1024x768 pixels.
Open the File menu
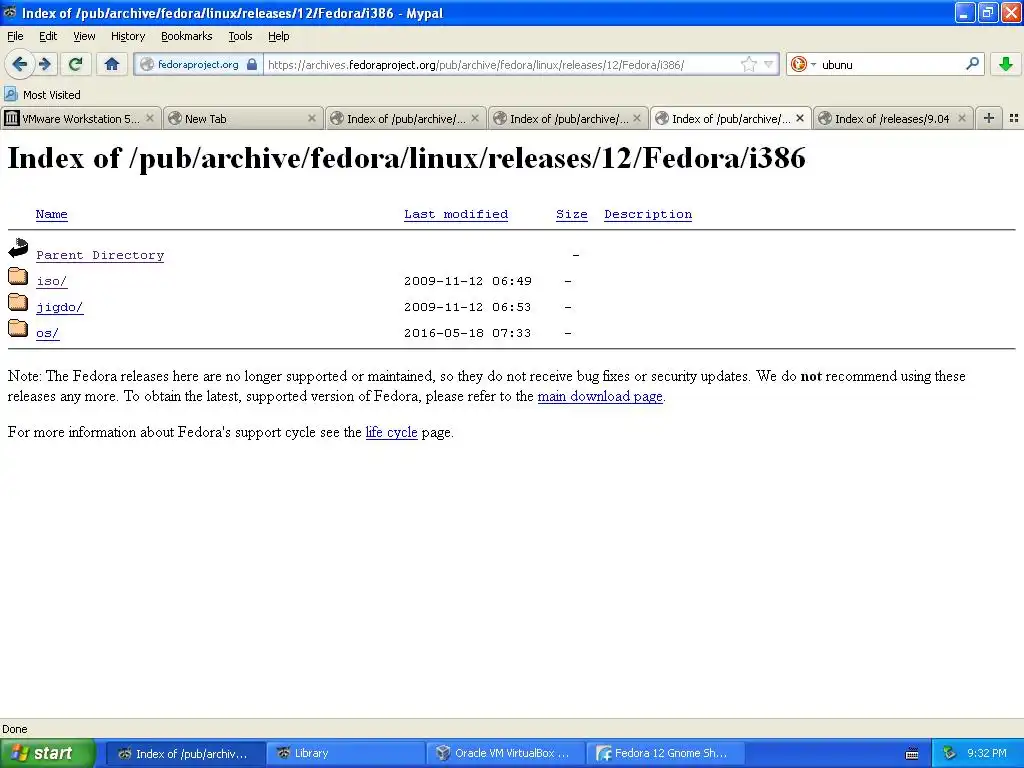click(x=15, y=36)
